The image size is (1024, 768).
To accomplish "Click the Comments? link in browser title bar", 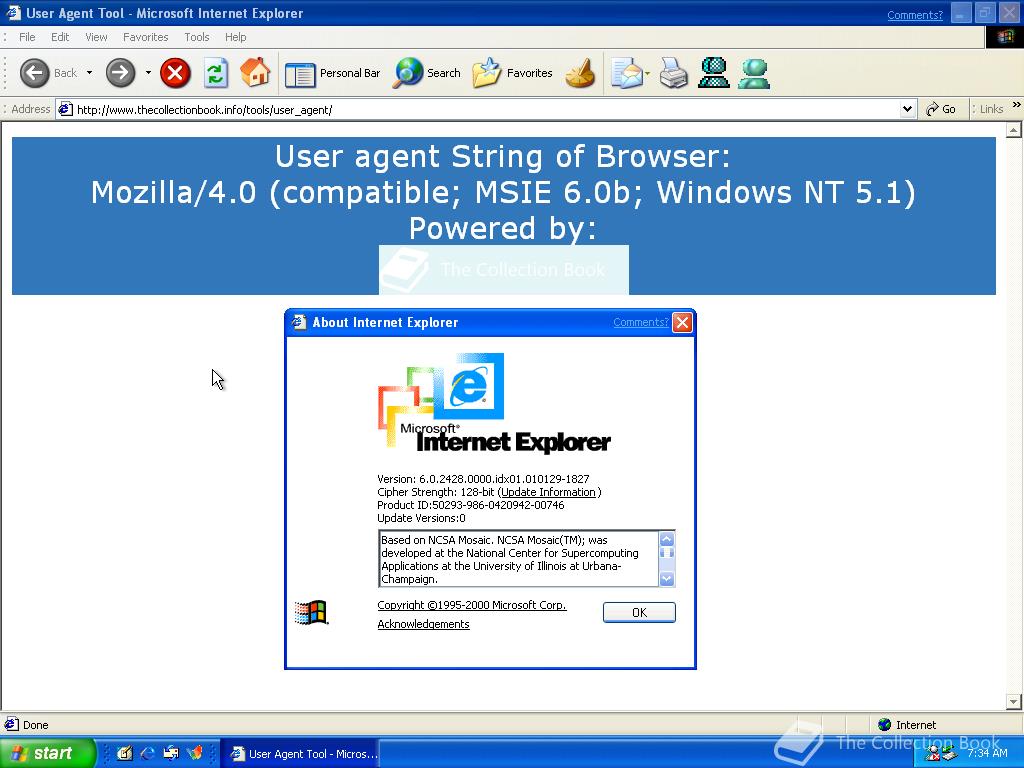I will (915, 15).
